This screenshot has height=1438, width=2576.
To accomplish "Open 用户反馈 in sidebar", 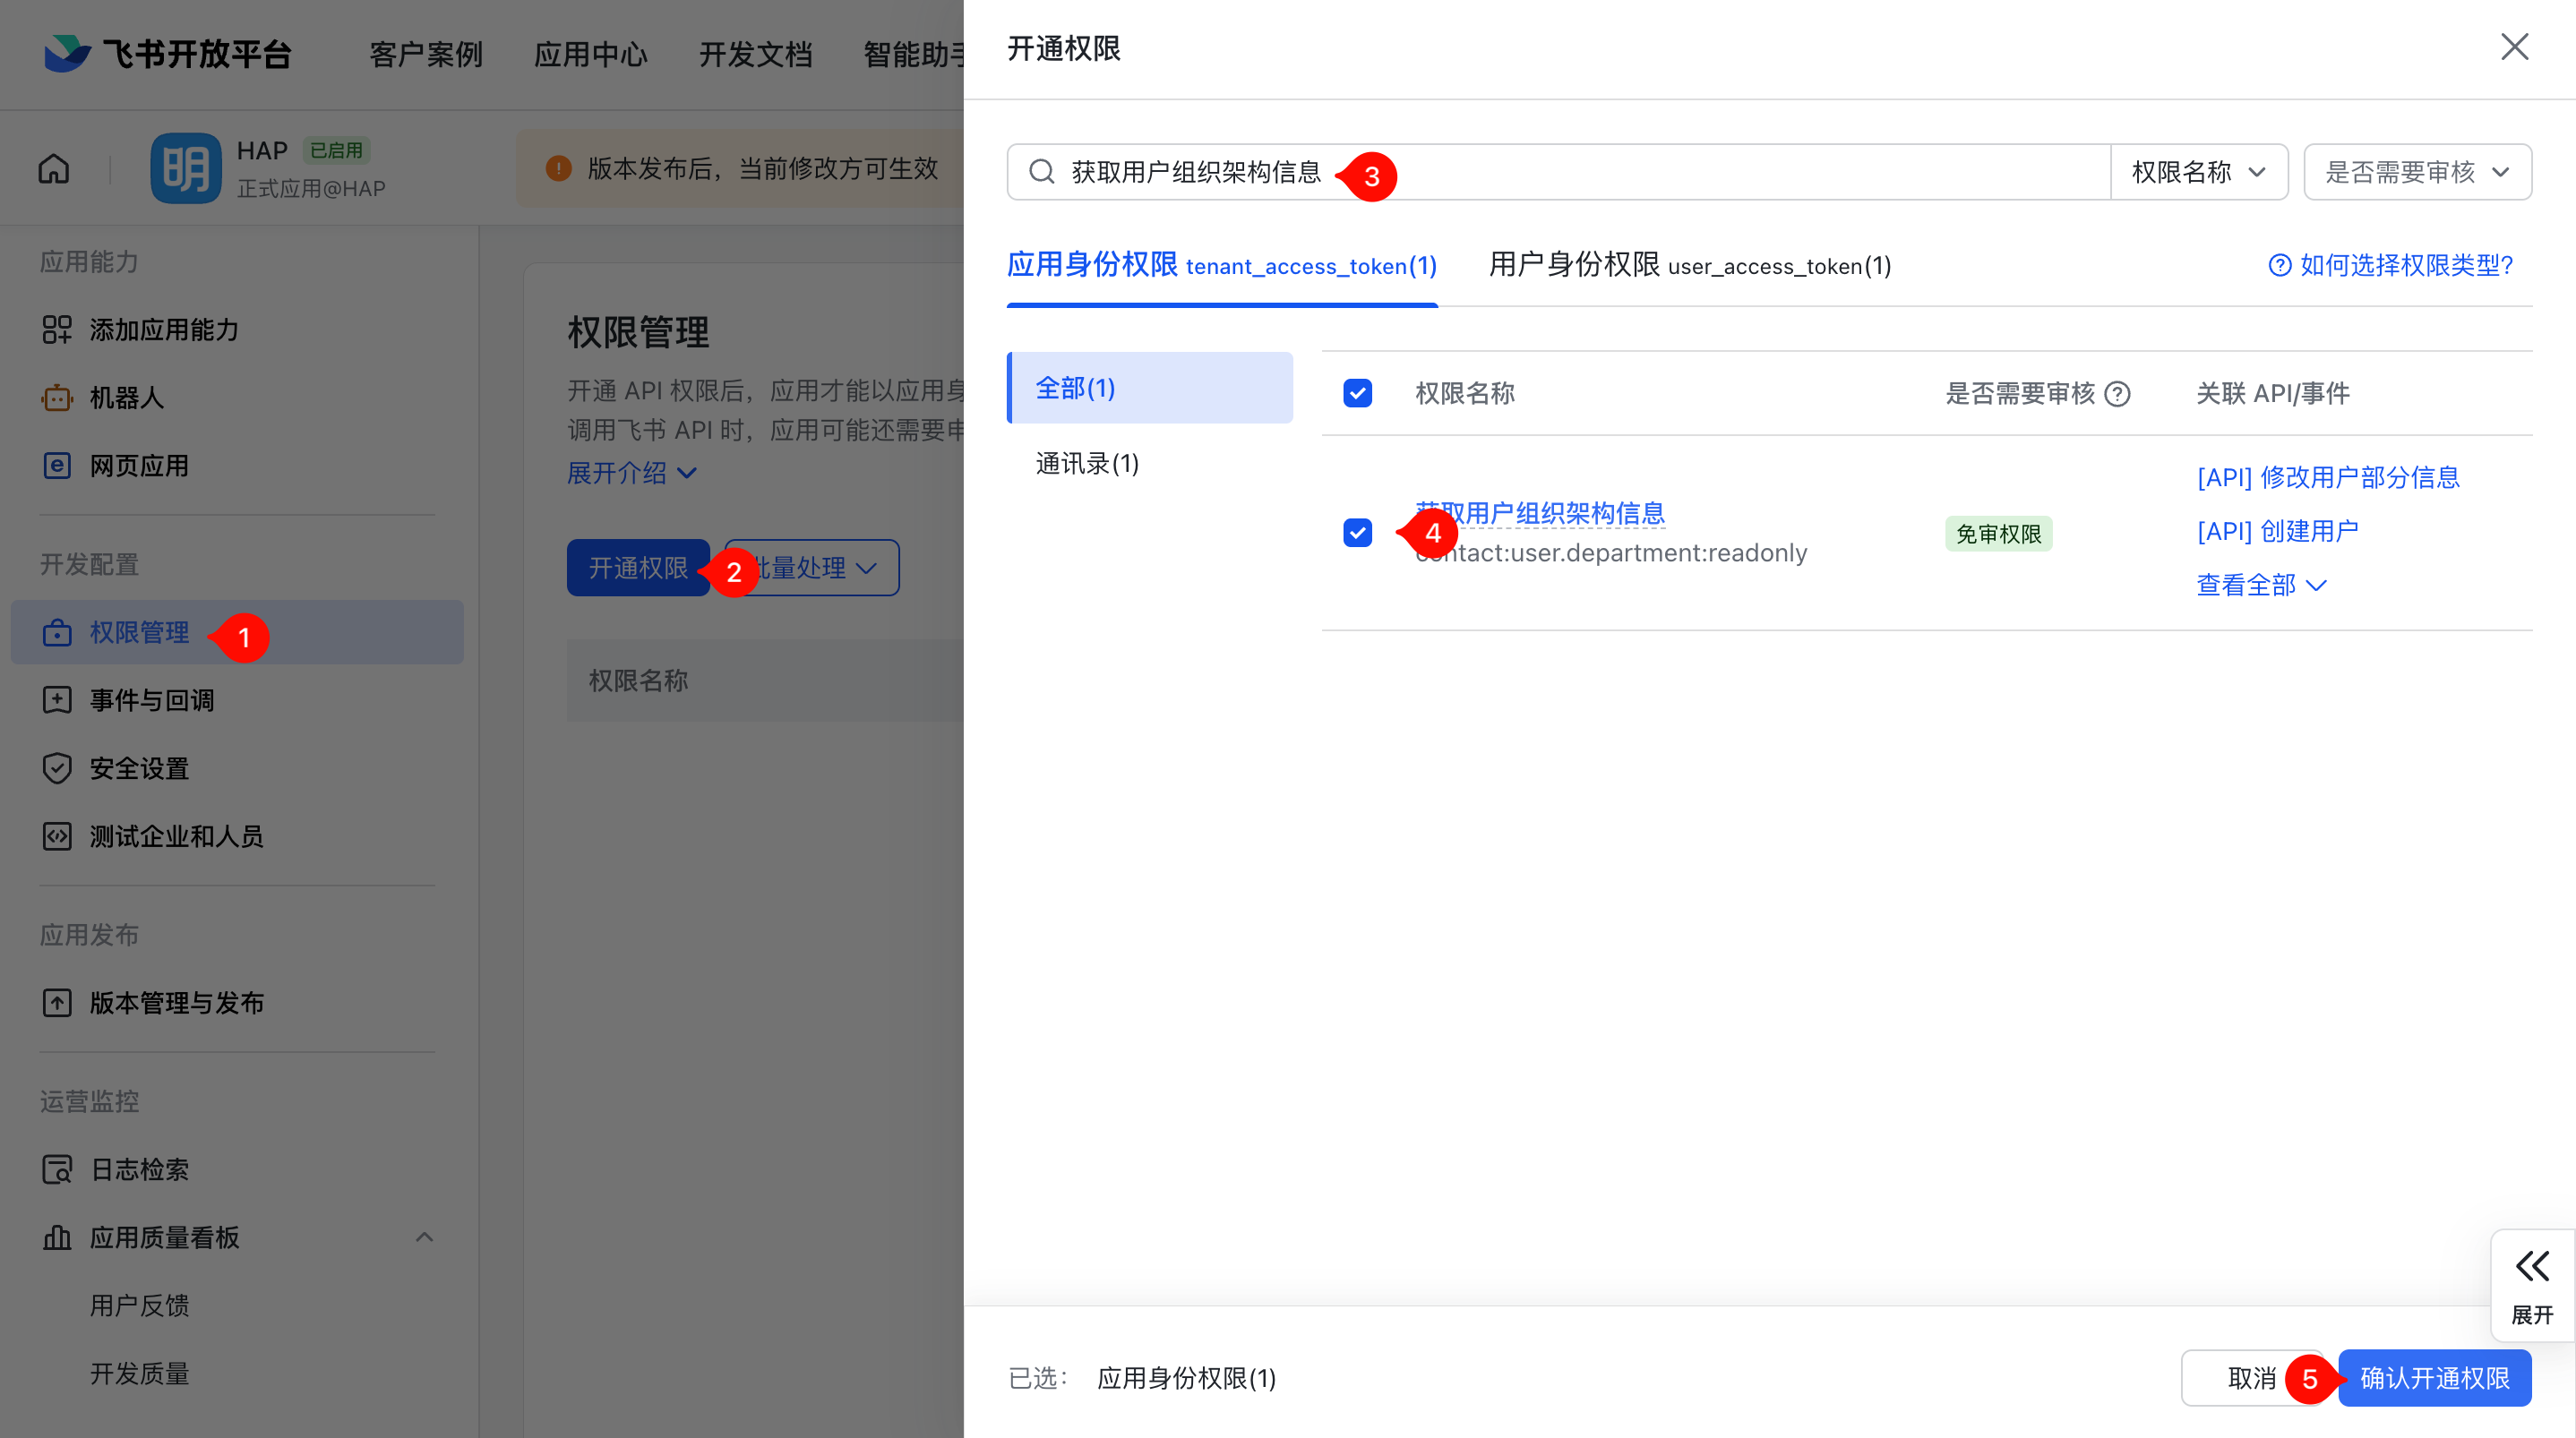I will click(140, 1305).
